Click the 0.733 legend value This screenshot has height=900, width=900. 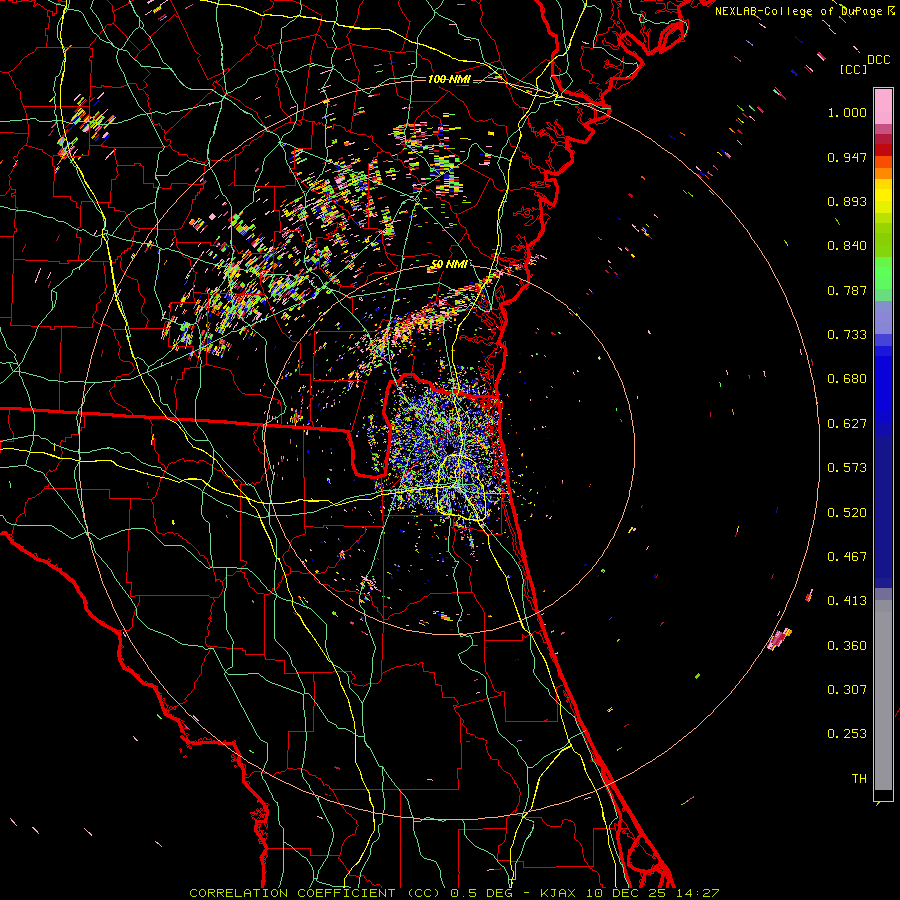847,335
